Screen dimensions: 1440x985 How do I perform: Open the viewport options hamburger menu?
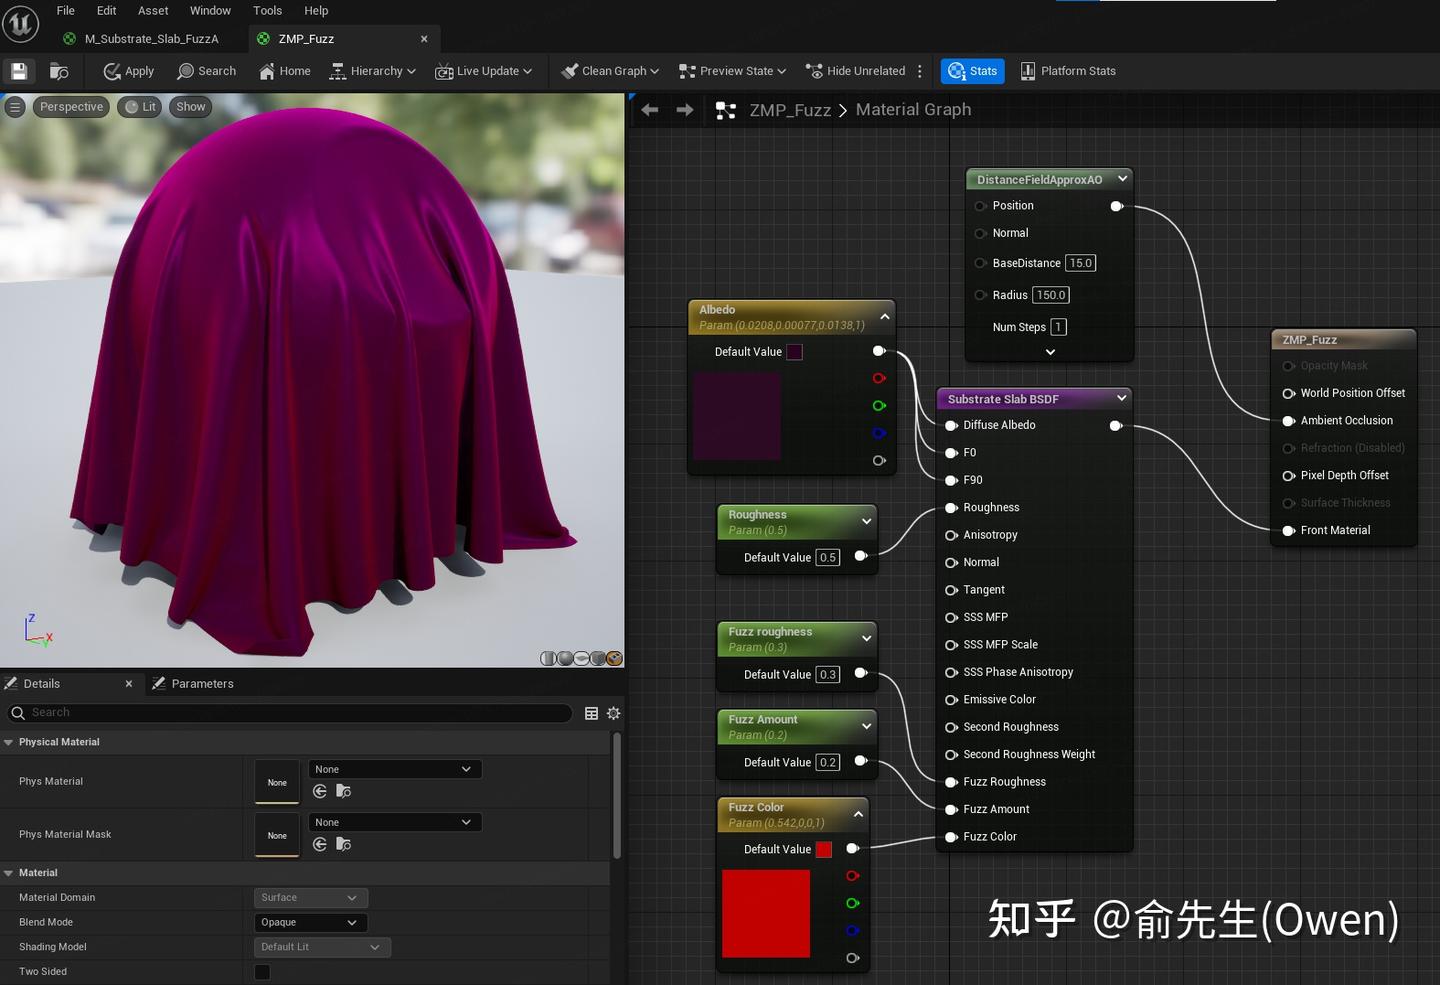click(15, 107)
